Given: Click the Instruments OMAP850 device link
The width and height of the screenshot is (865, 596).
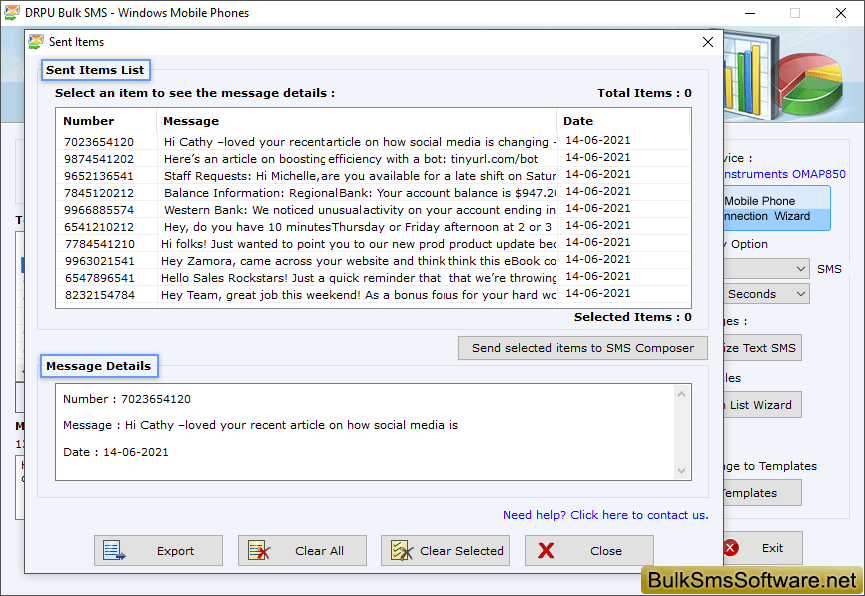Looking at the screenshot, I should [784, 174].
